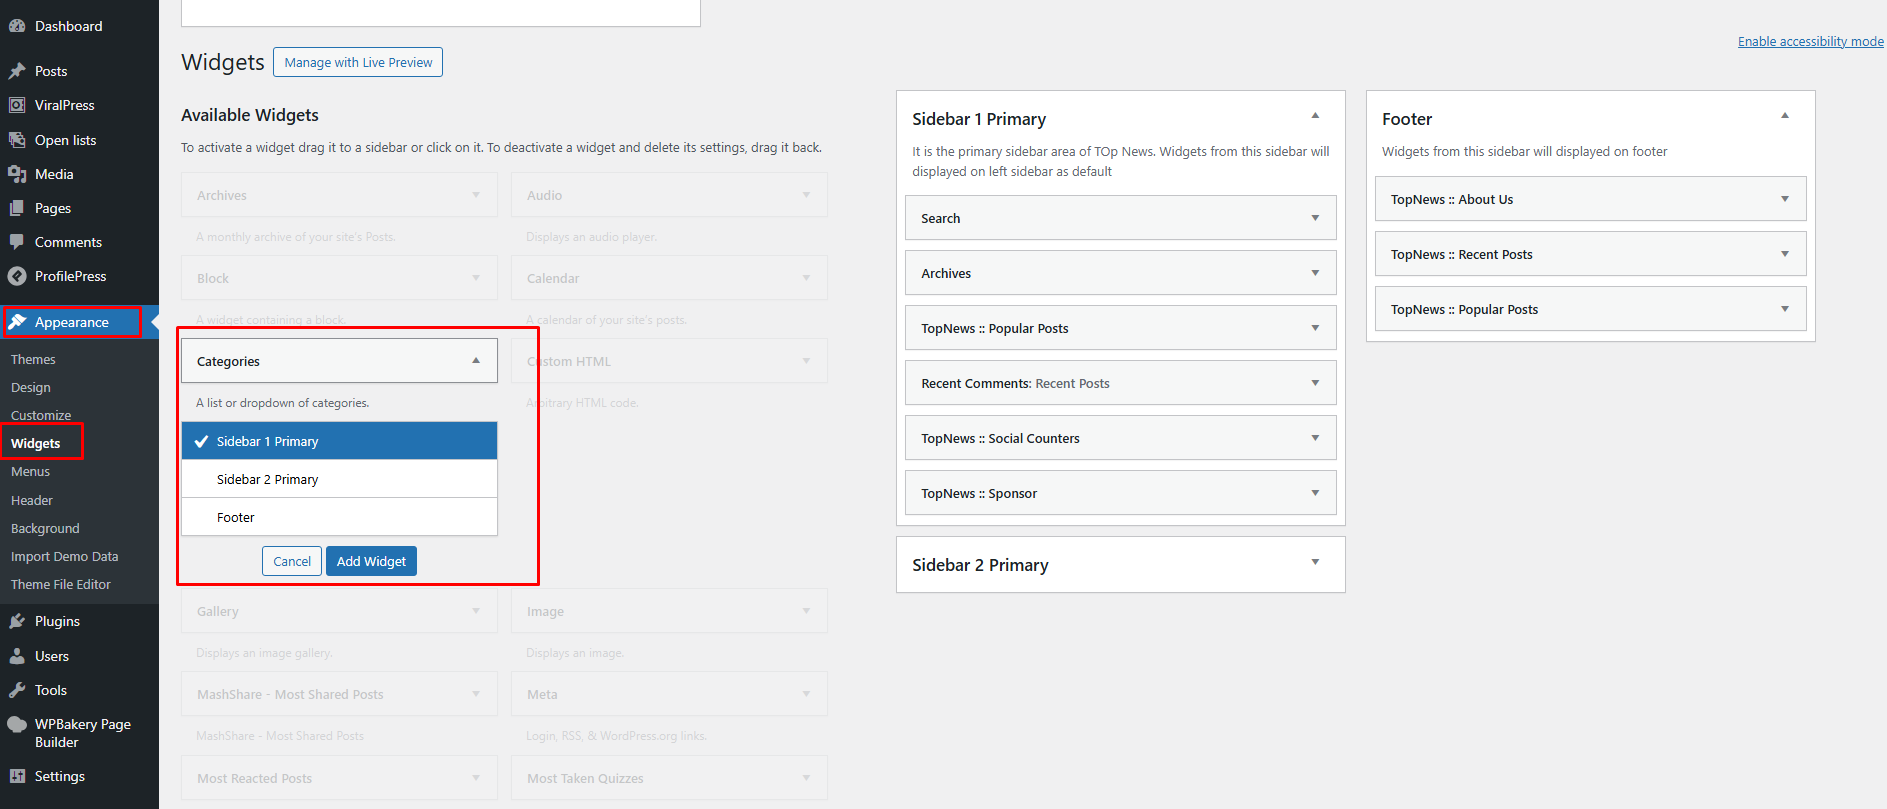Expand the Block available widget arrow

pos(476,278)
